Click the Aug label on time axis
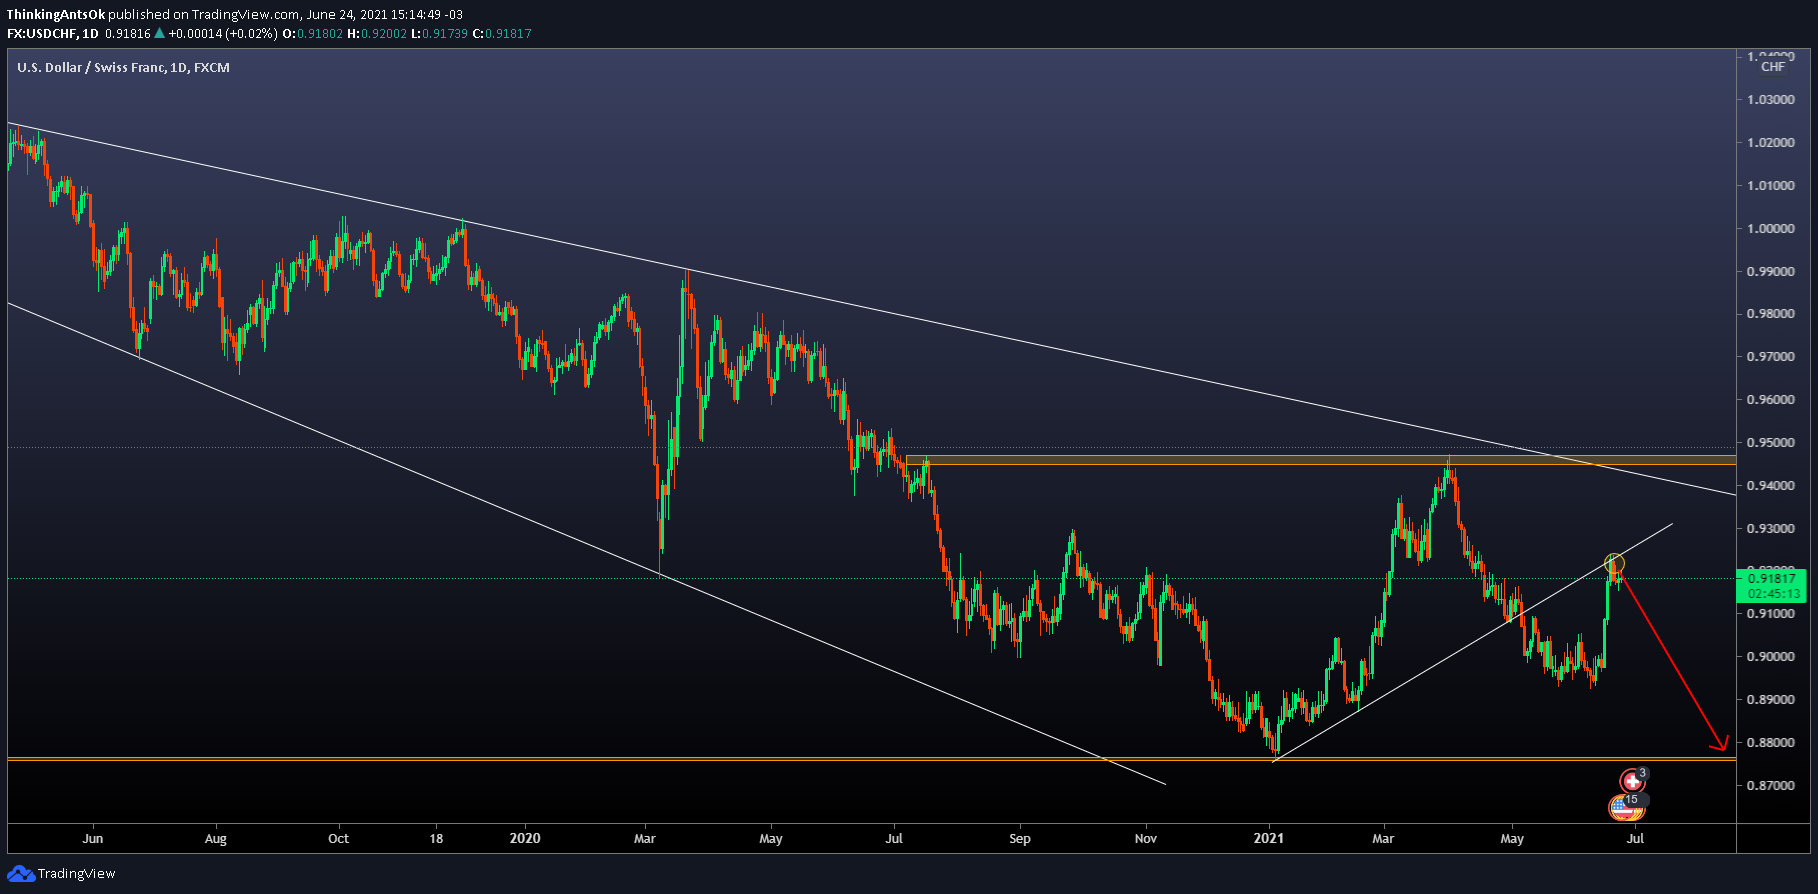The height and width of the screenshot is (894, 1818). point(215,839)
